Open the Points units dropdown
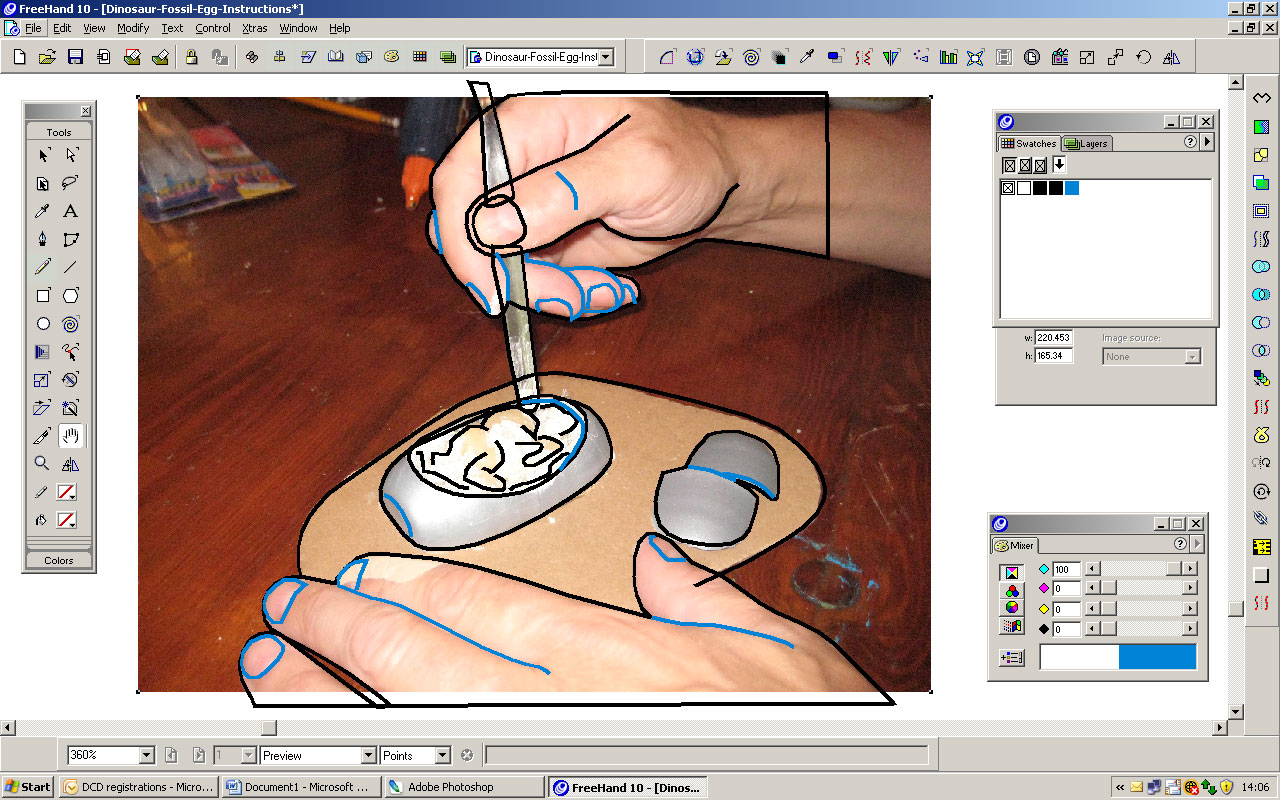The height and width of the screenshot is (800, 1280). (442, 756)
